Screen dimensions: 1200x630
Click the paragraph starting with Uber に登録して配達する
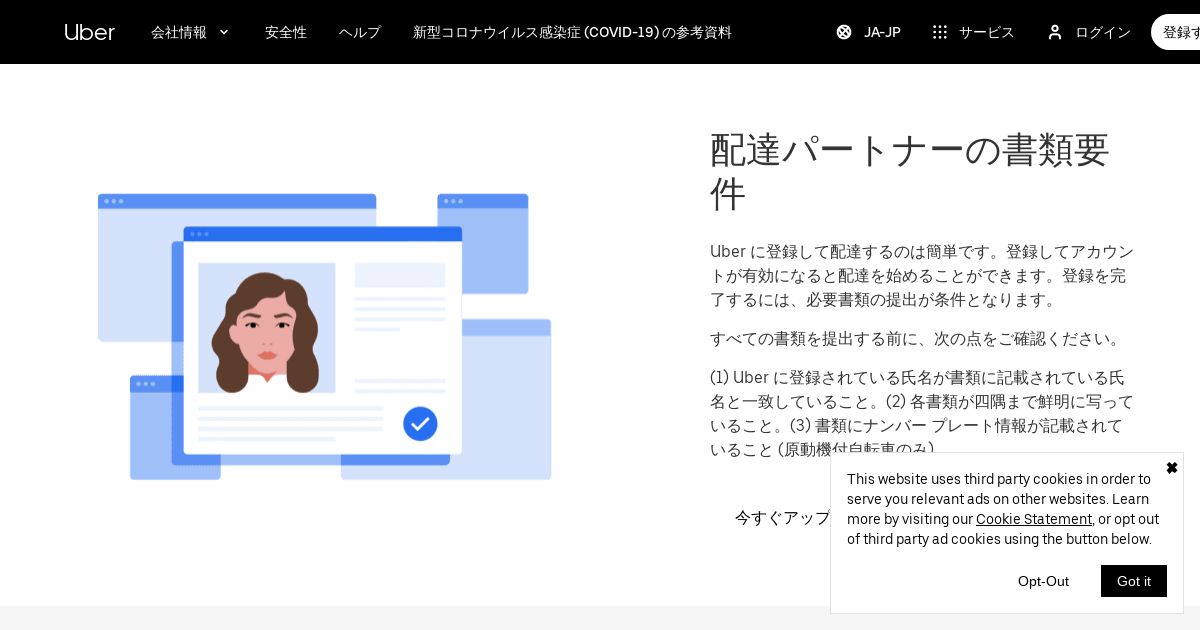pos(922,275)
